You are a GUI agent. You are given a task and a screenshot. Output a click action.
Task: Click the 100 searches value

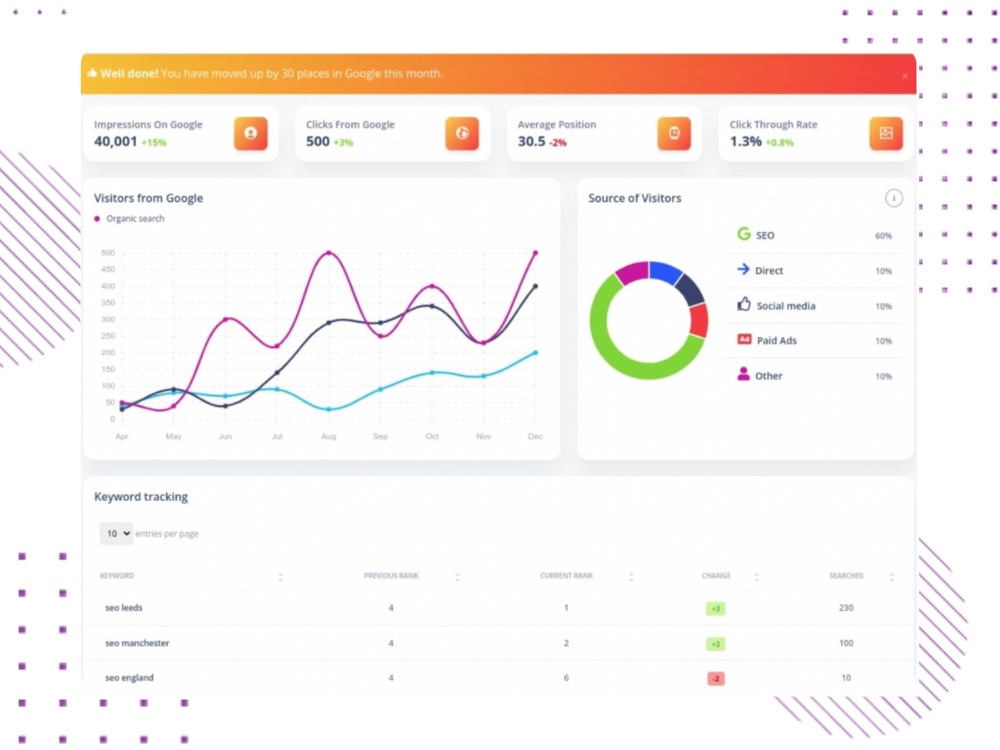point(846,643)
